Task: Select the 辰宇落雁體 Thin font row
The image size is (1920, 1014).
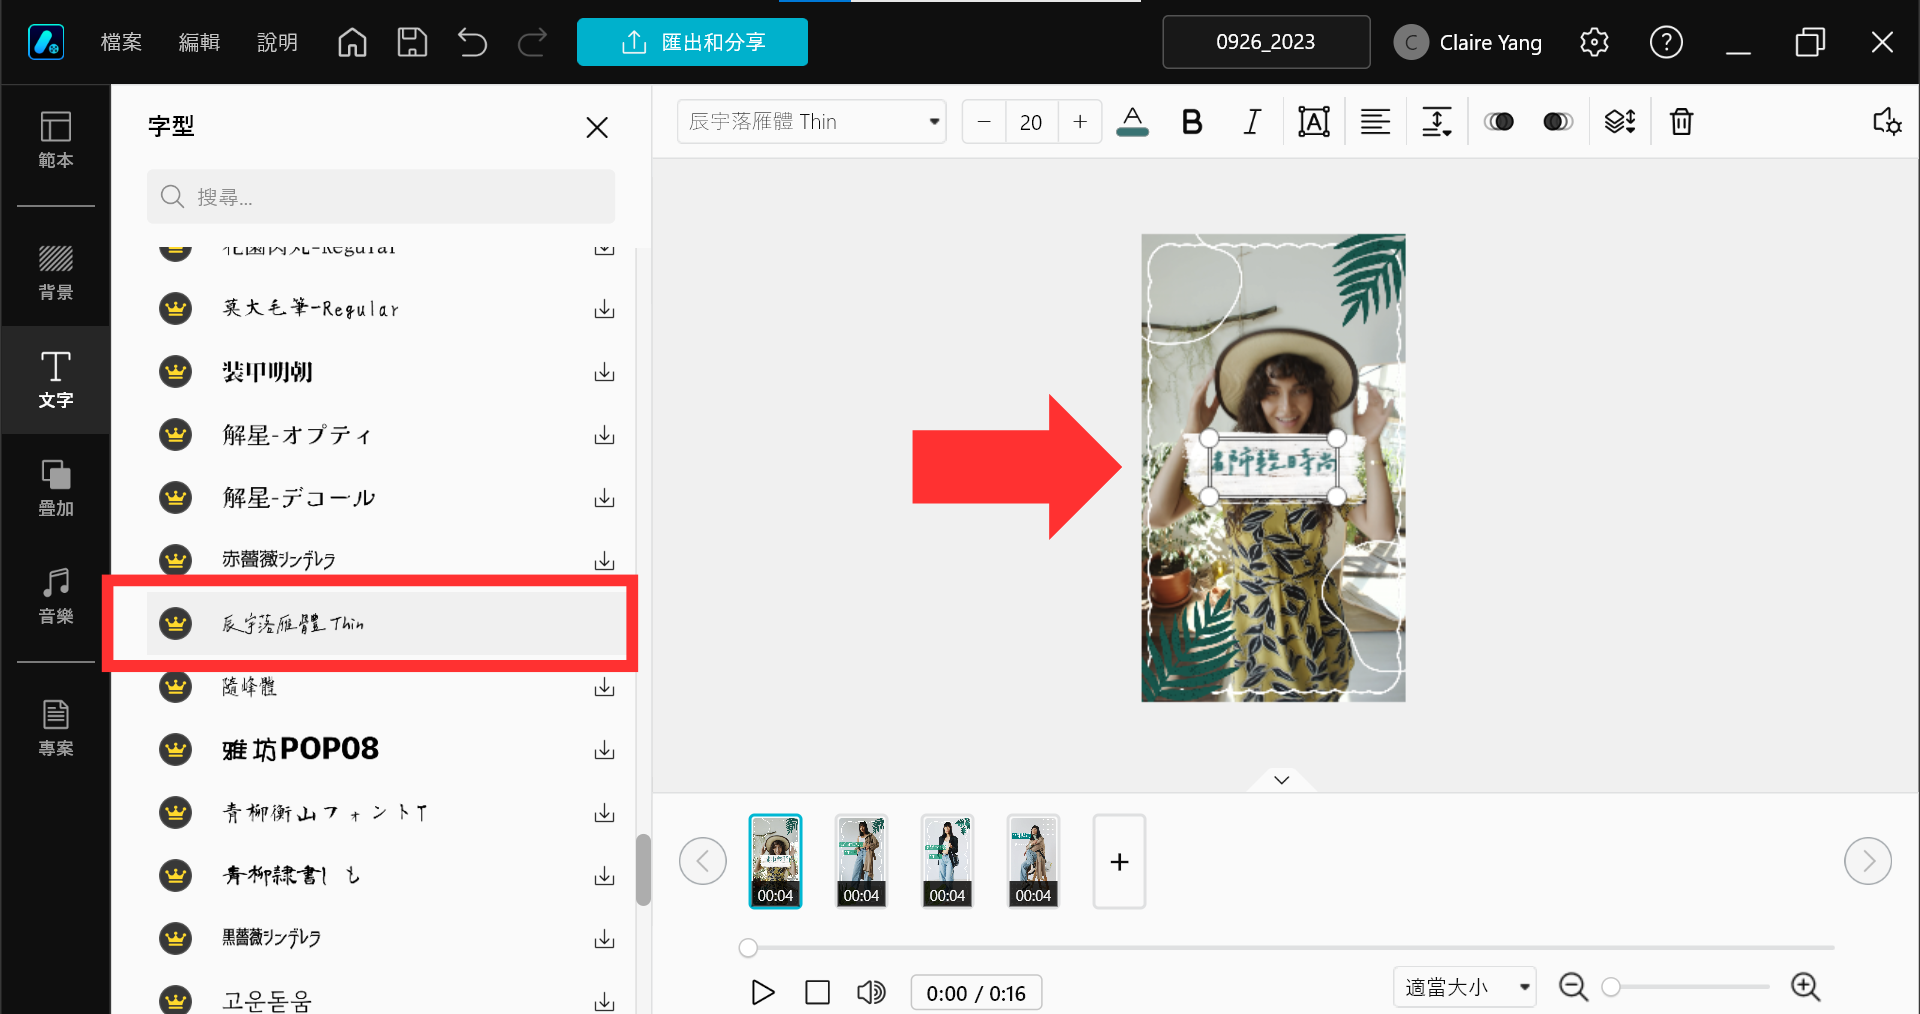Action: click(x=386, y=623)
